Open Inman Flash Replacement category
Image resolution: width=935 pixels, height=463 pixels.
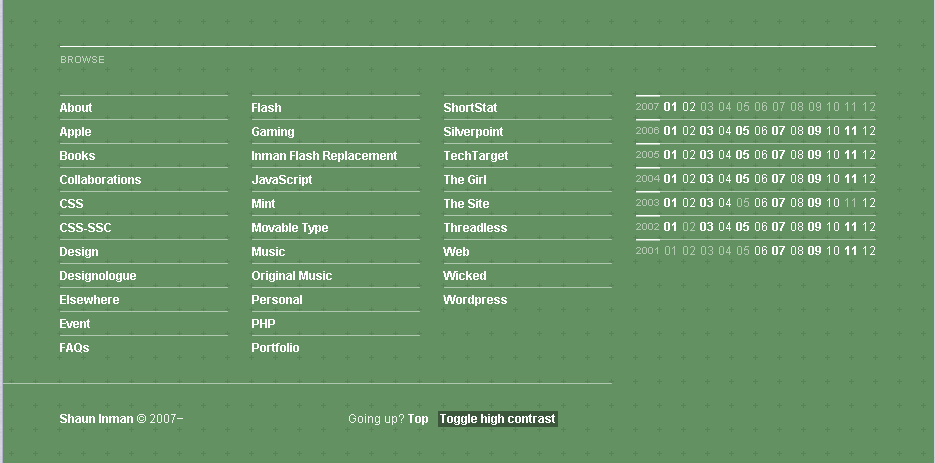click(x=324, y=156)
